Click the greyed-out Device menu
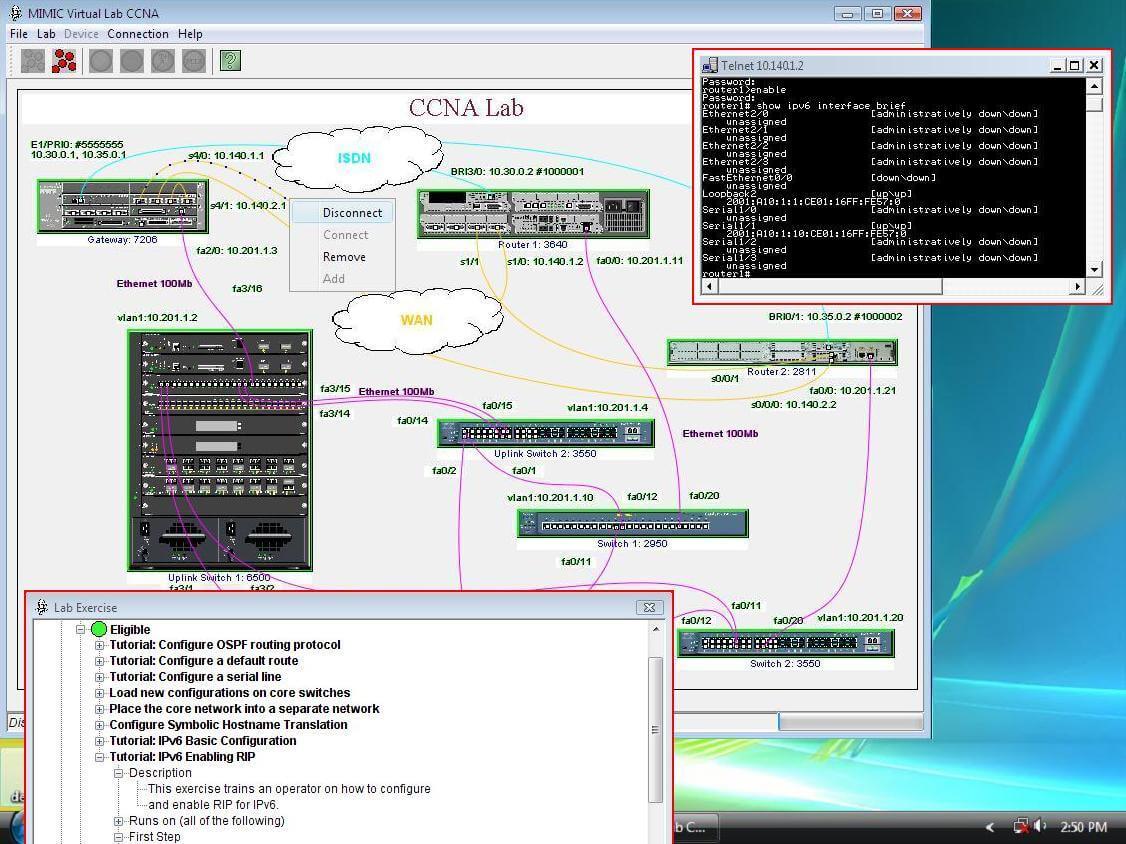 click(x=81, y=34)
